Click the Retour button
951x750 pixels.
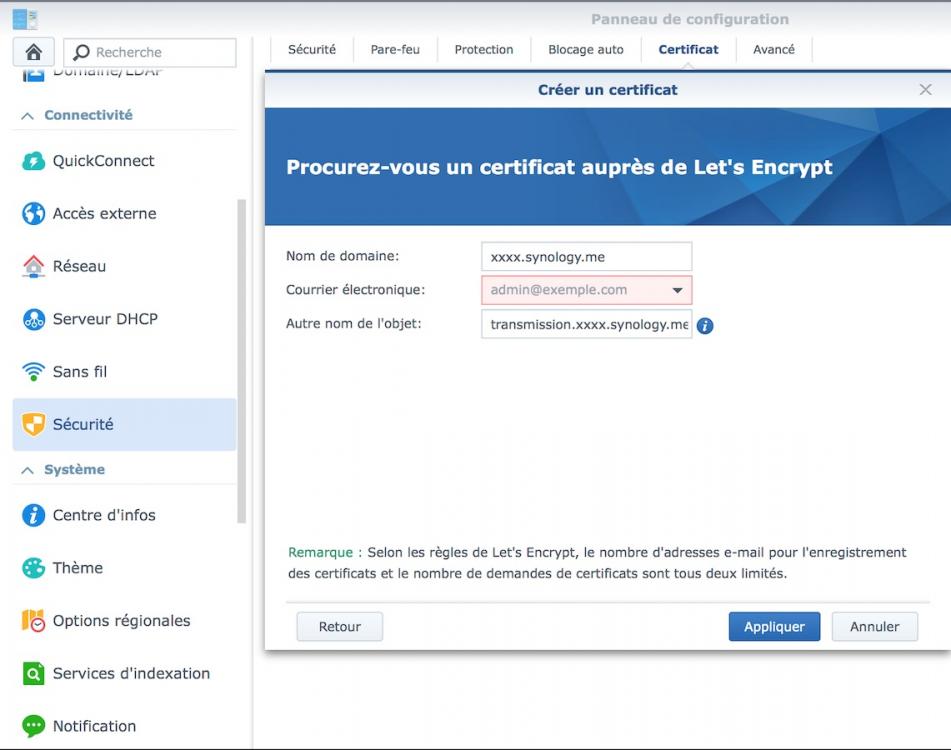(x=339, y=627)
